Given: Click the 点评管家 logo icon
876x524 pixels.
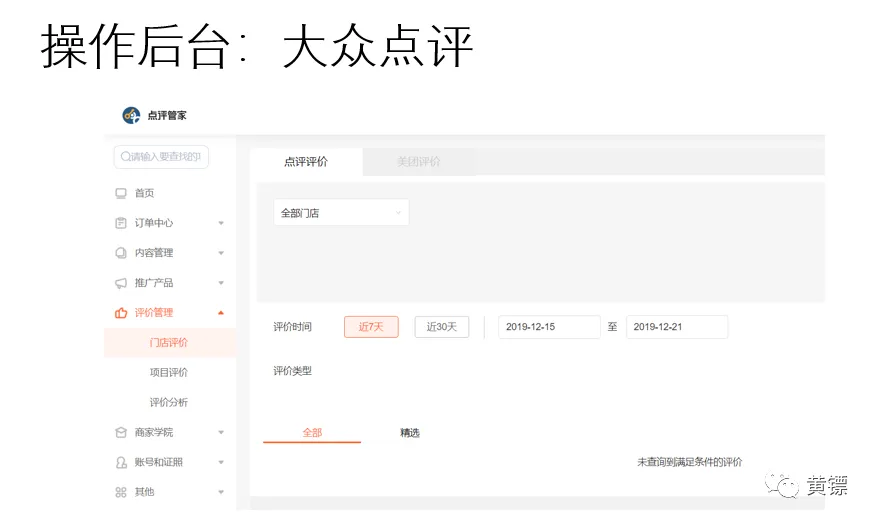Looking at the screenshot, I should 131,115.
